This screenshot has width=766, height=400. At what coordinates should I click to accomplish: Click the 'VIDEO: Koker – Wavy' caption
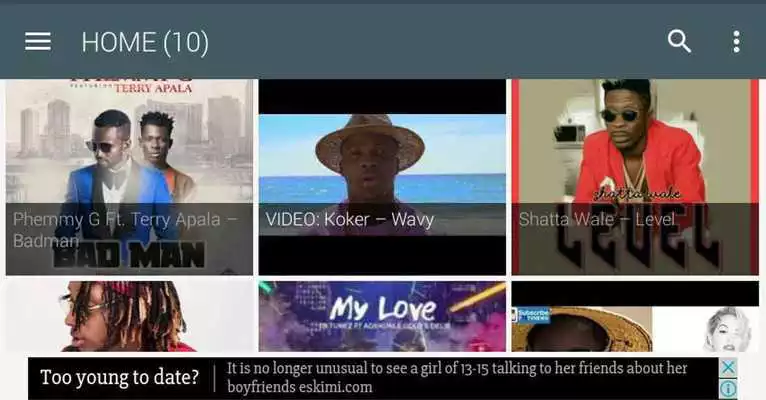click(350, 220)
